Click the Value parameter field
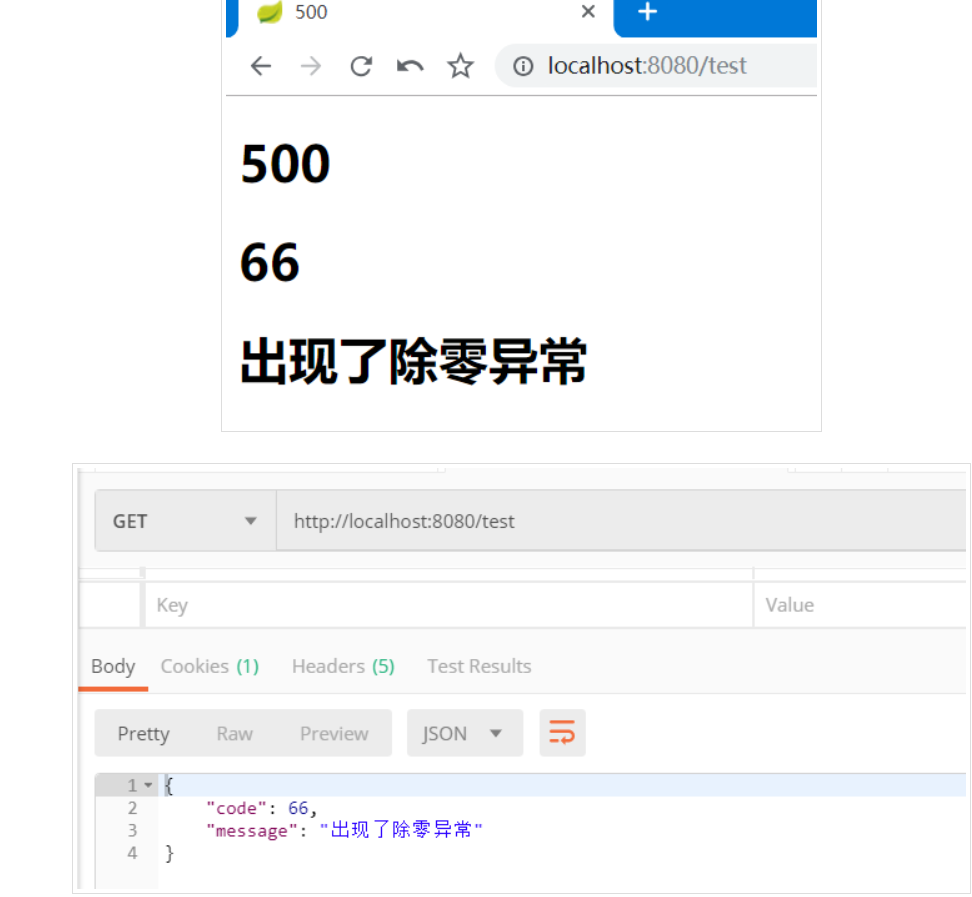The height and width of the screenshot is (897, 972). pos(860,605)
